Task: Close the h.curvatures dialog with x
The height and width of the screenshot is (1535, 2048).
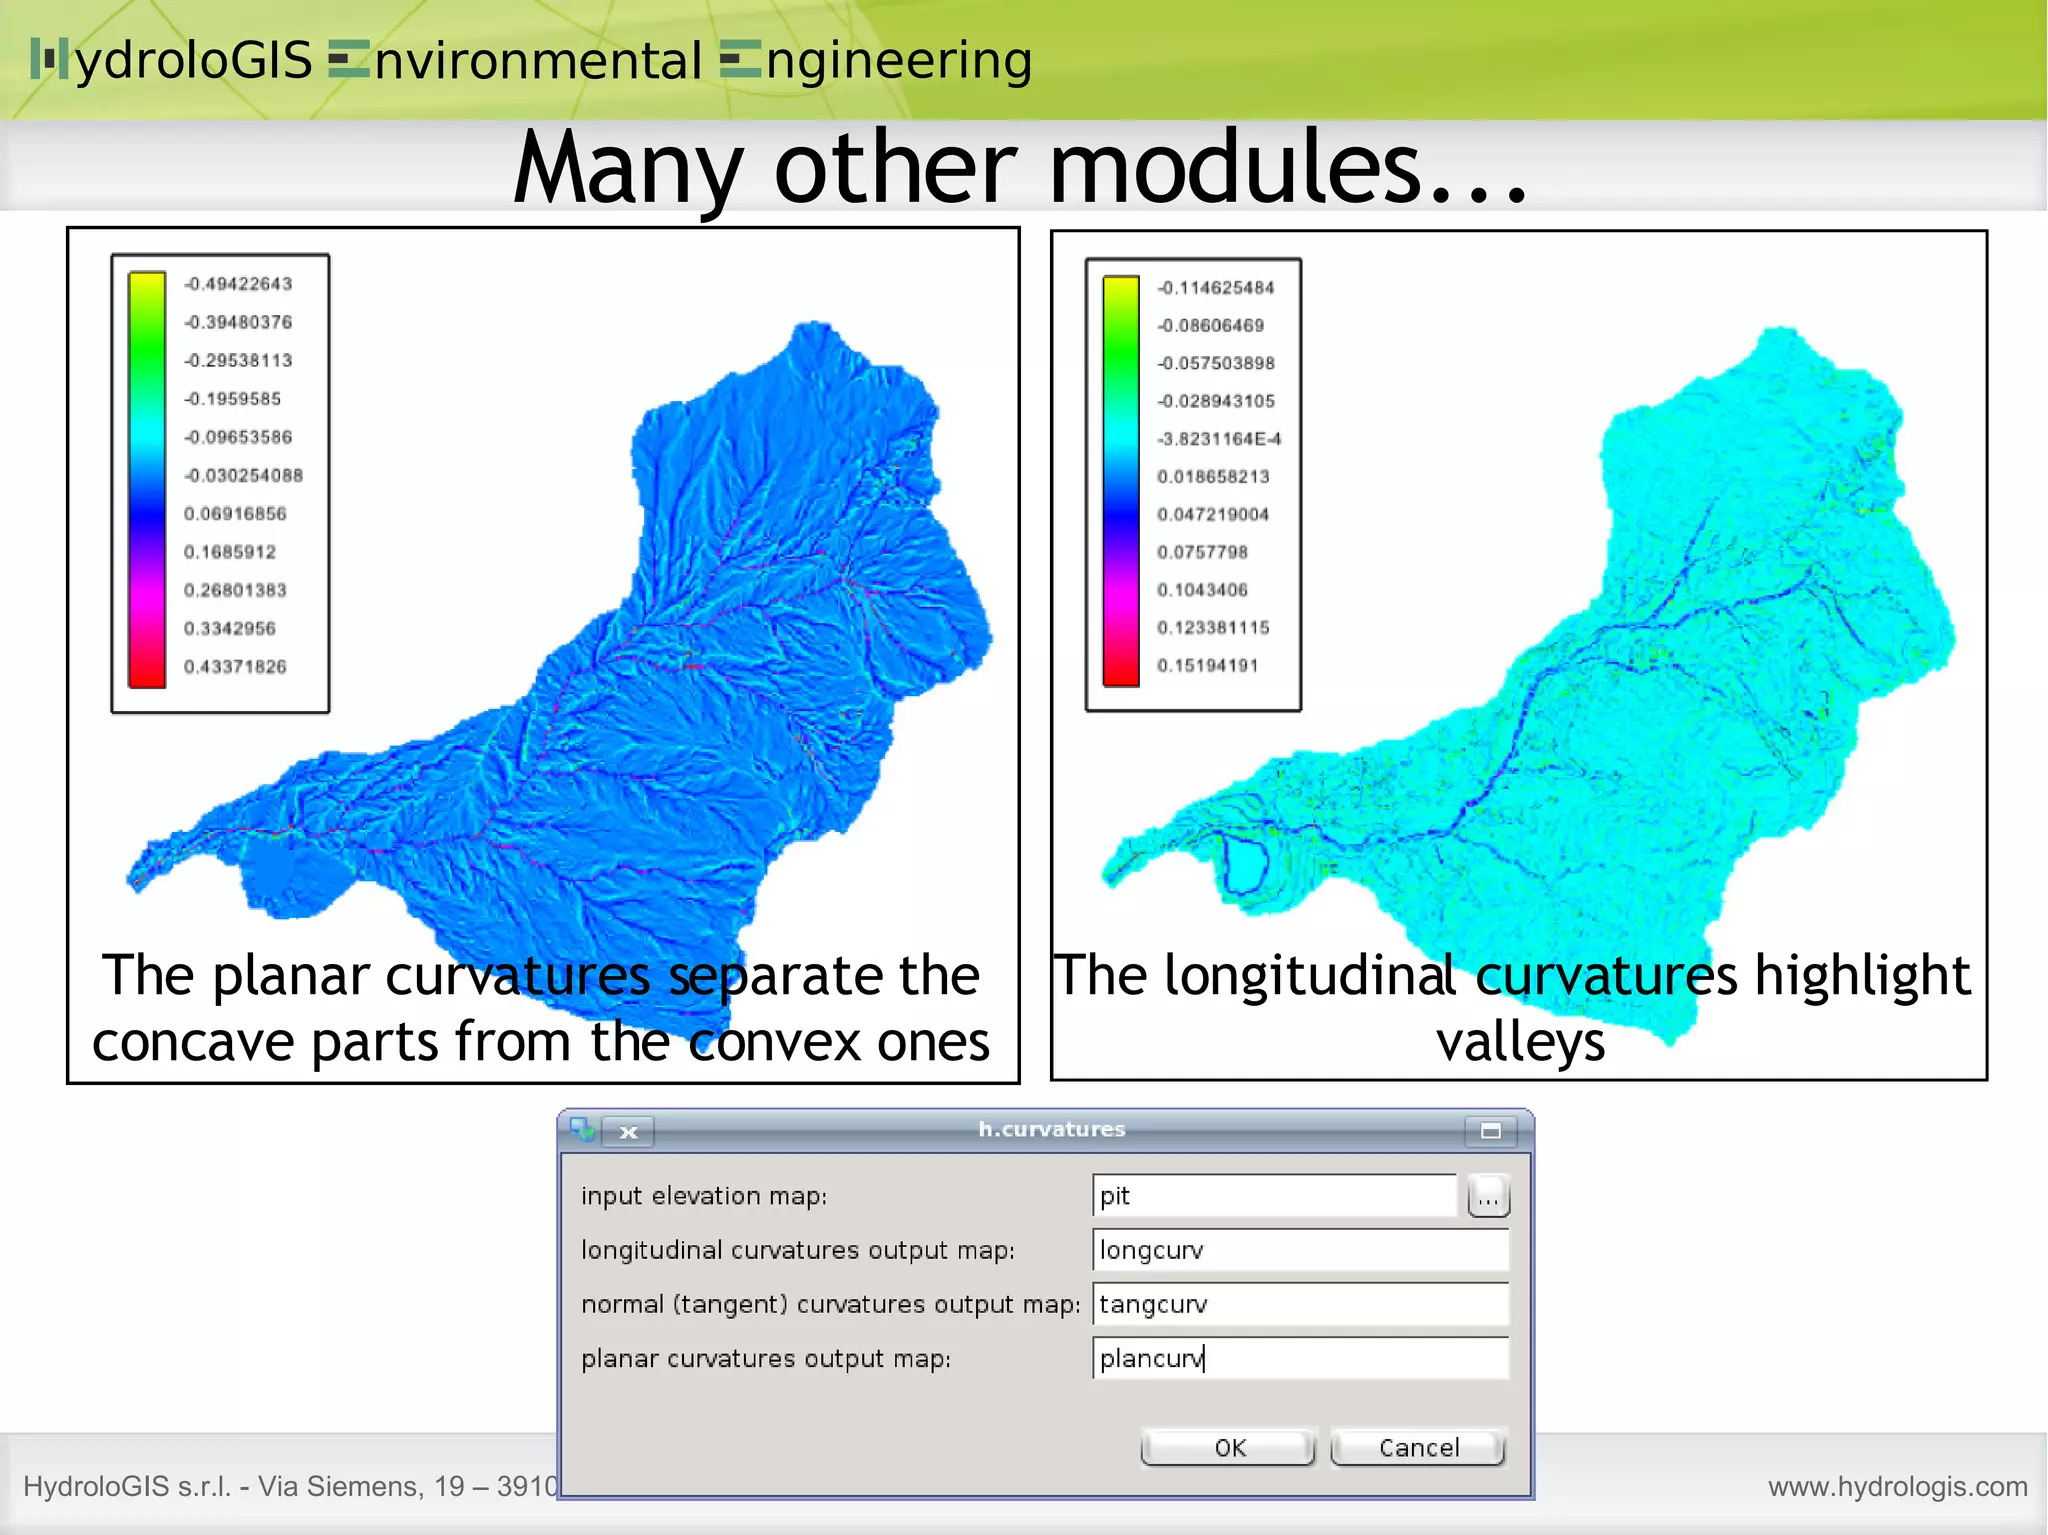Action: pos(629,1132)
